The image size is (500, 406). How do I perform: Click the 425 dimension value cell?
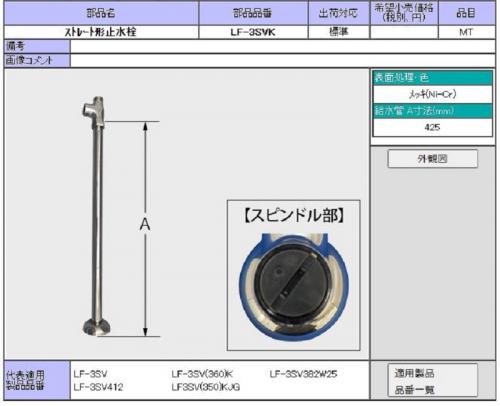tap(433, 127)
